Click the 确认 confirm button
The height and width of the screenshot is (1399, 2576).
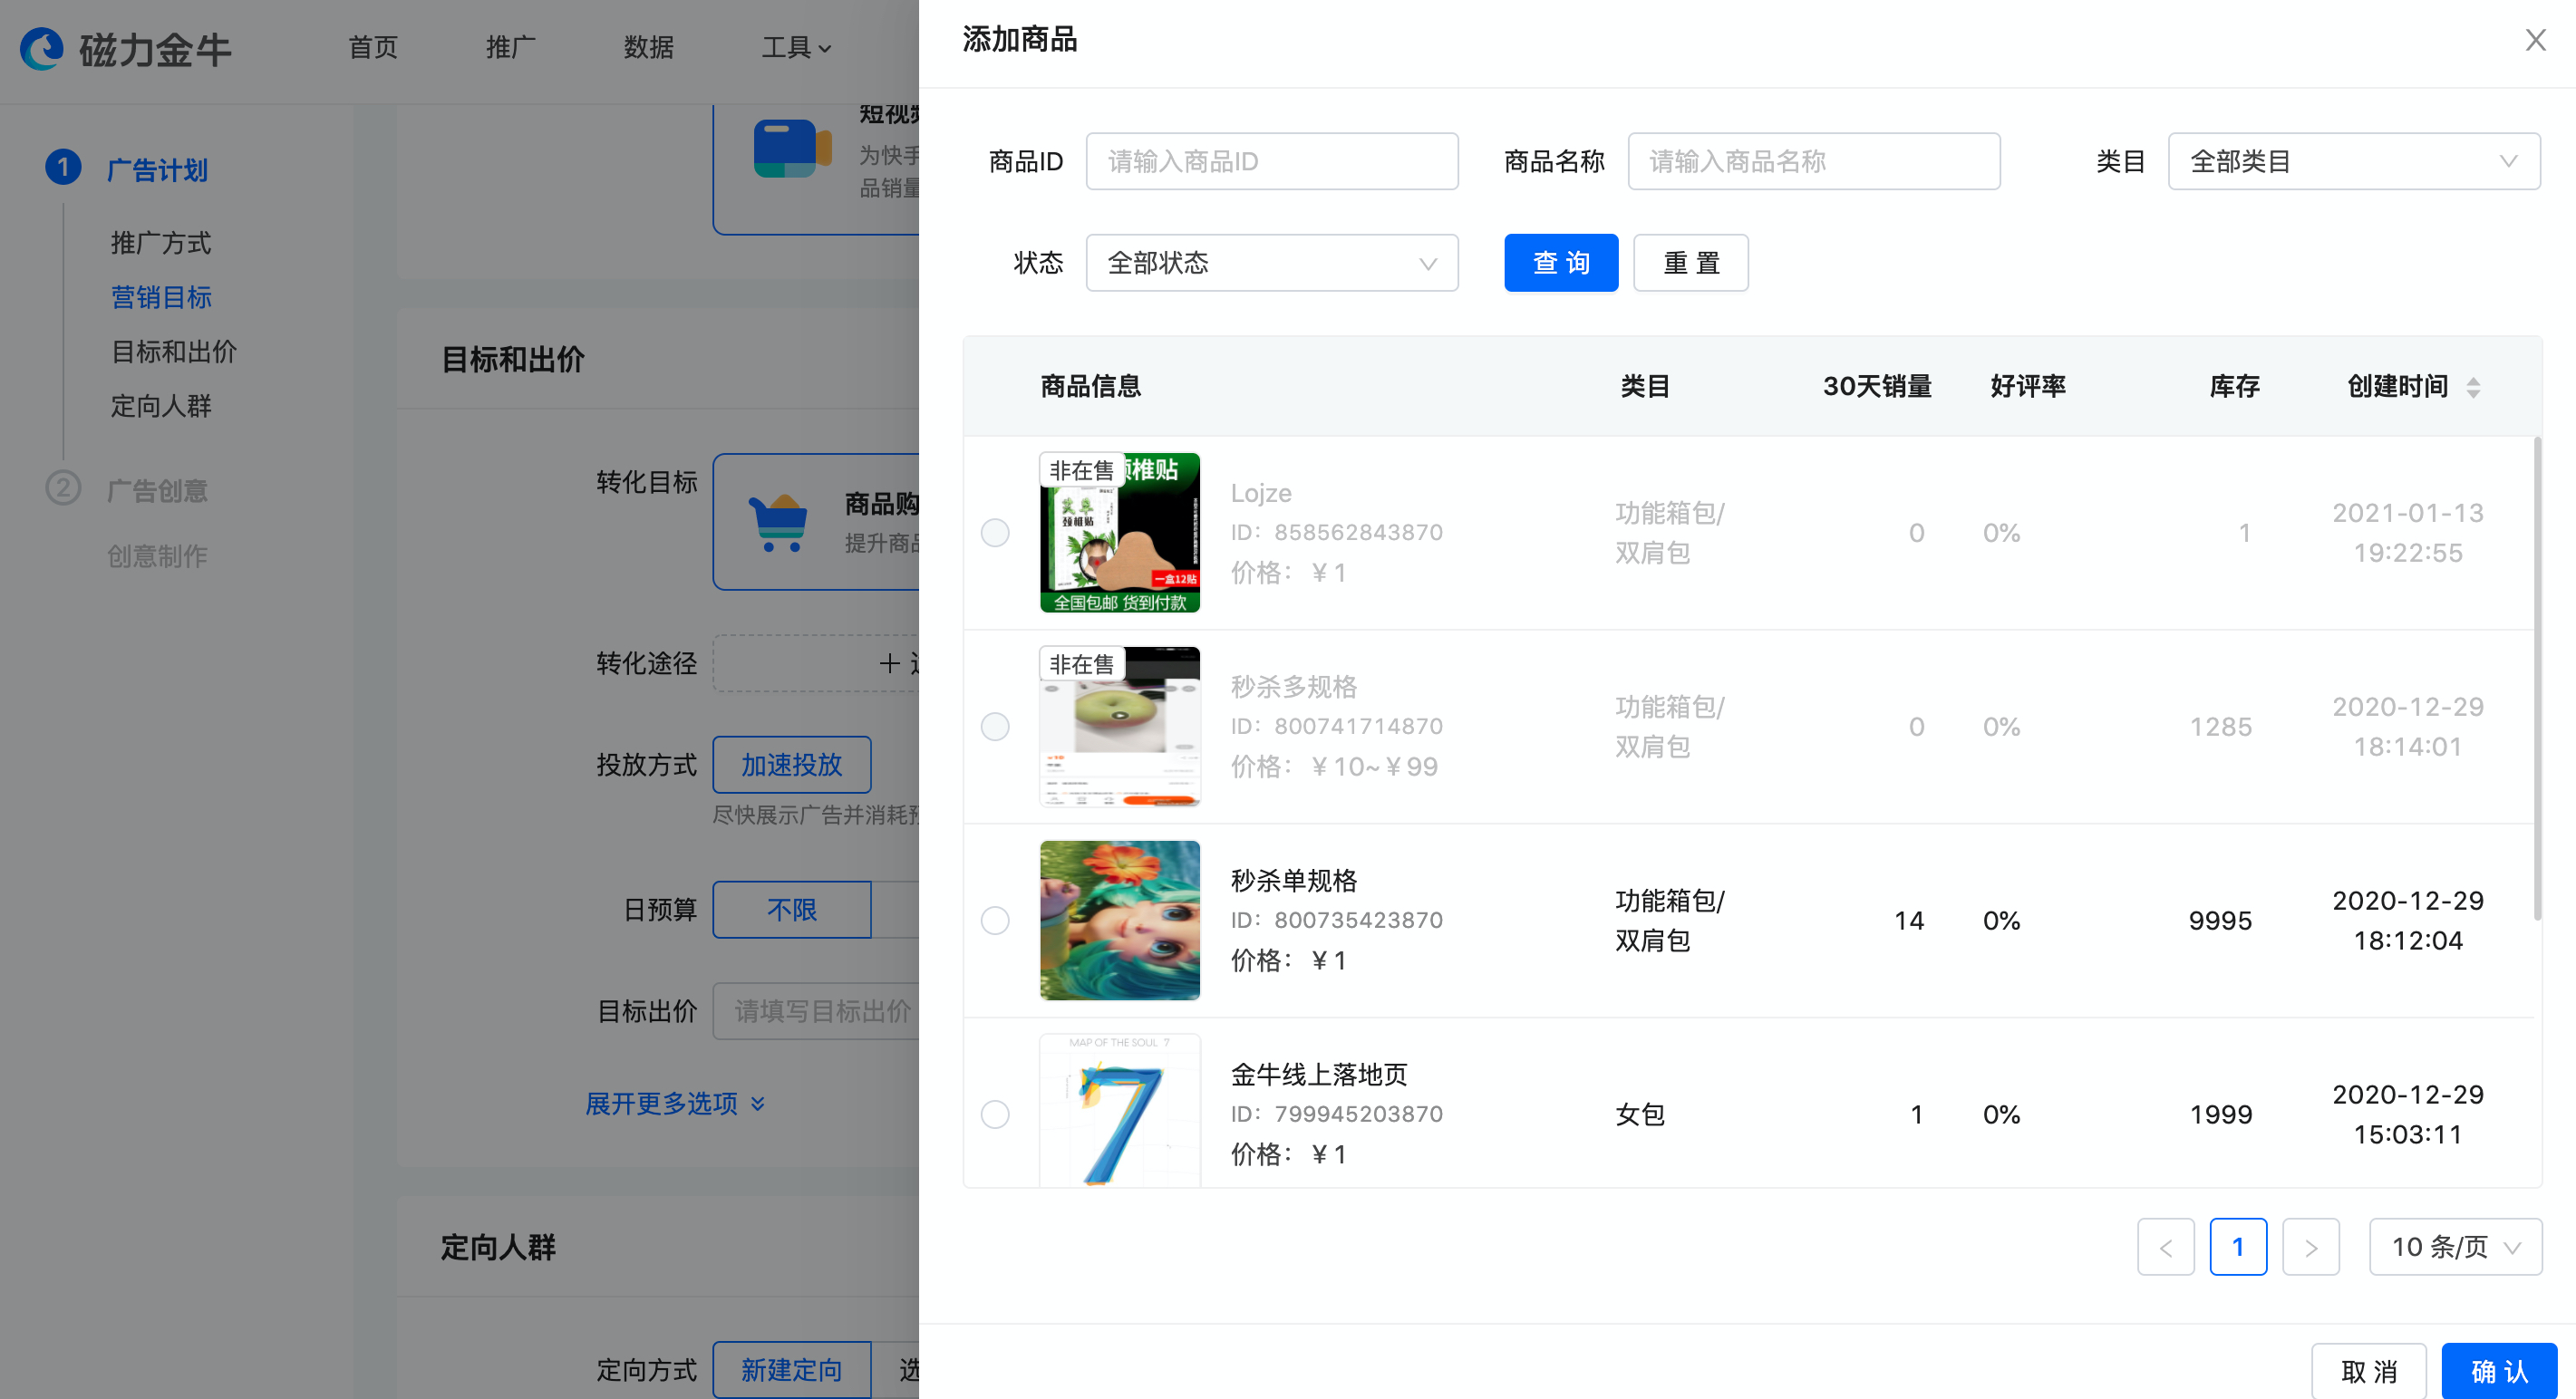pyautogui.click(x=2499, y=1371)
